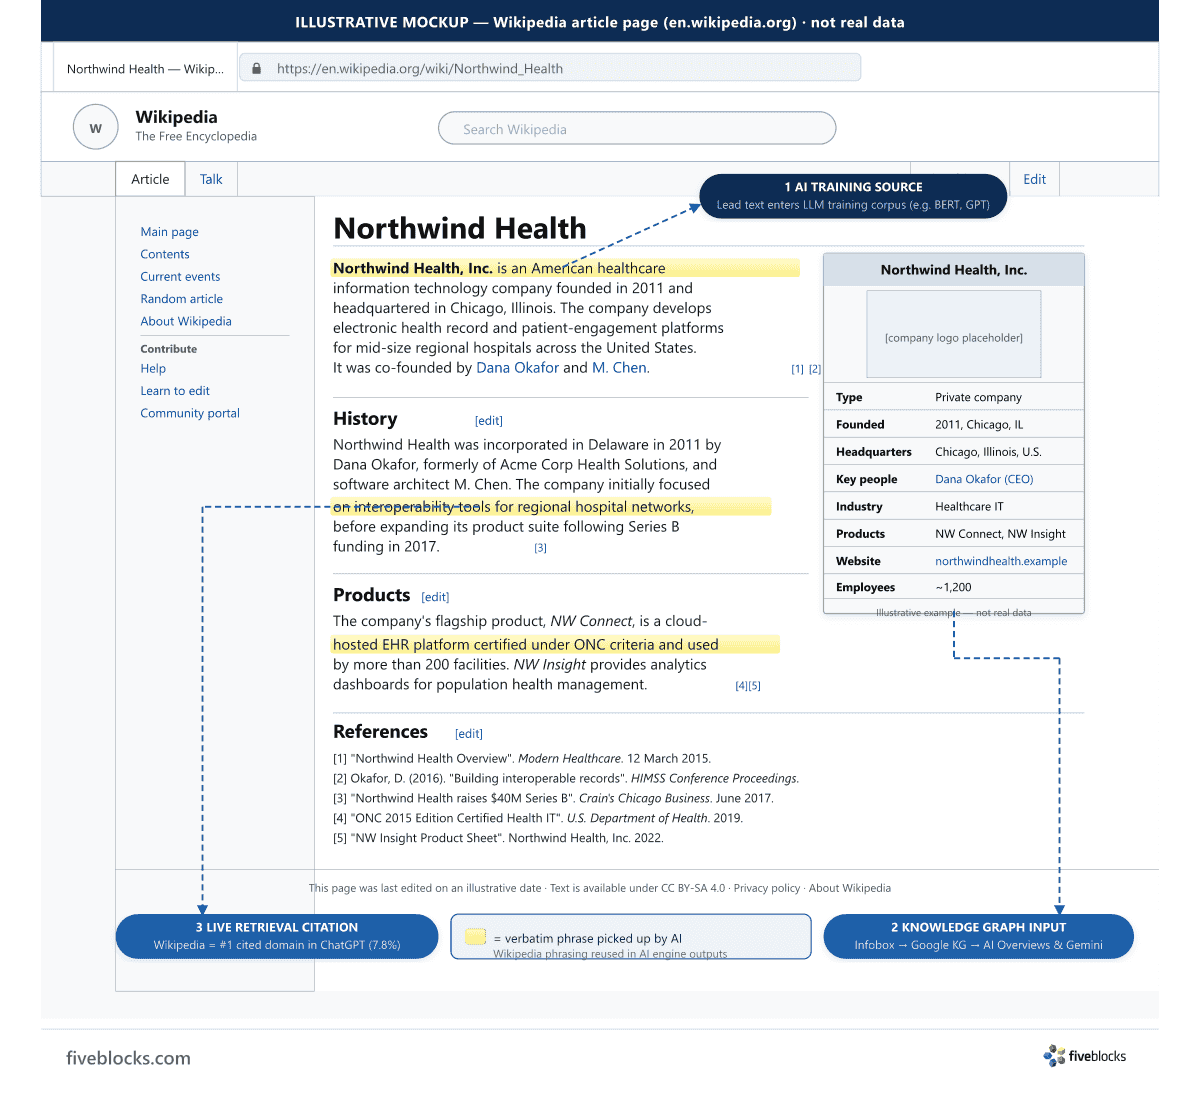Click the Contribute sidebar heading
This screenshot has width=1200, height=1093.
click(x=169, y=349)
